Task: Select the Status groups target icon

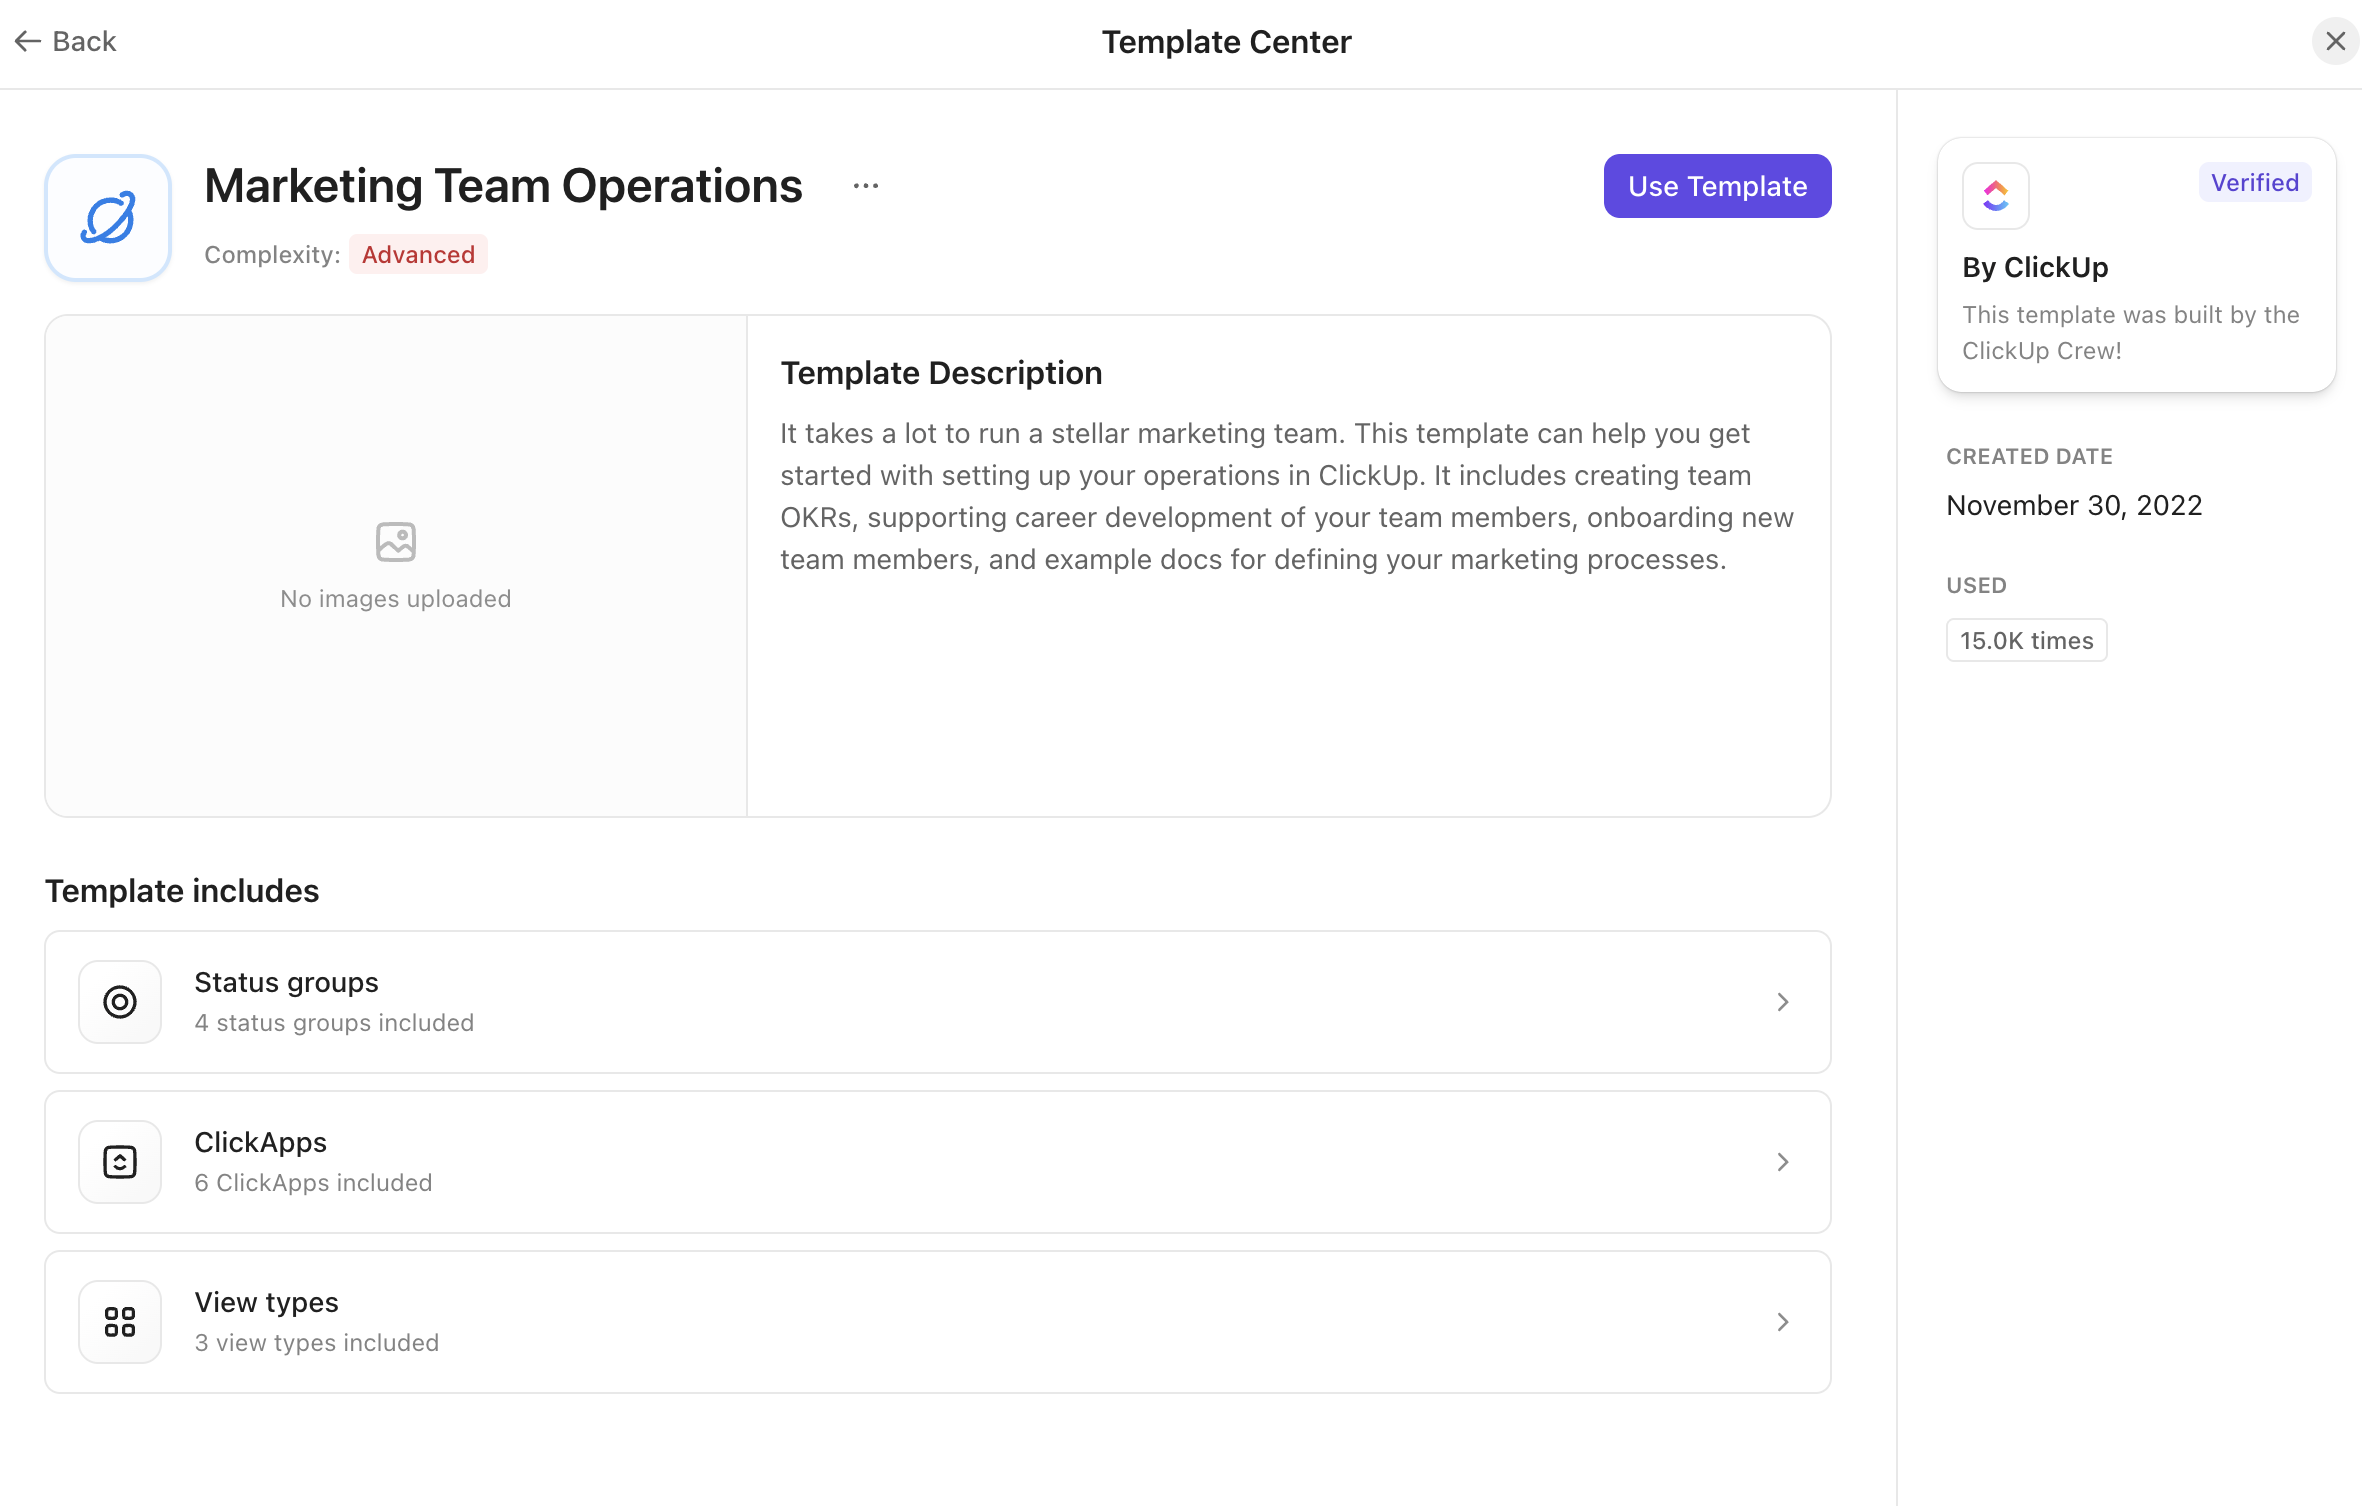Action: tap(119, 1001)
